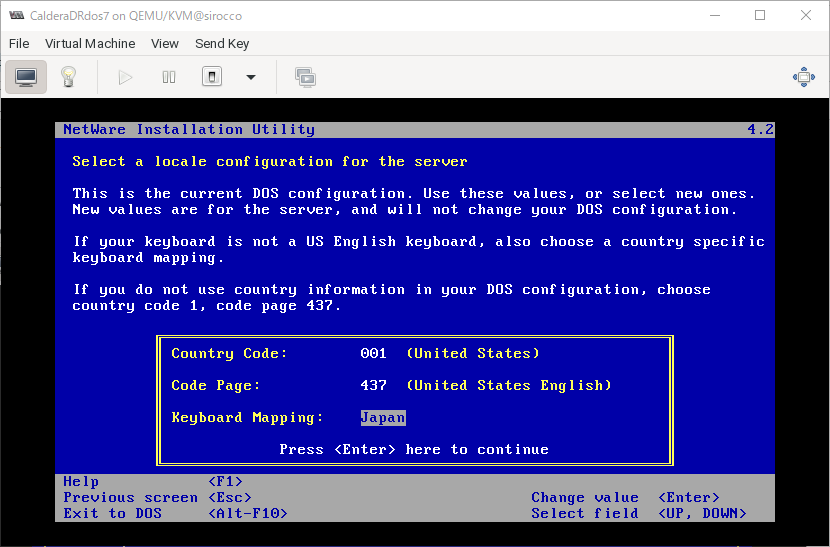Click NetWare Installation Utility title
This screenshot has width=830, height=547.
click(x=189, y=130)
